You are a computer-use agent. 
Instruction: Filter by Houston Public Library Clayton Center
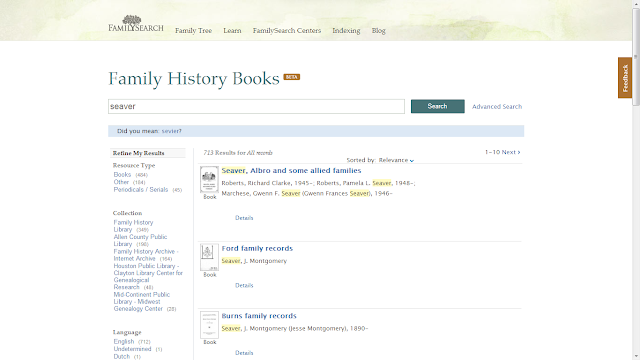[148, 276]
